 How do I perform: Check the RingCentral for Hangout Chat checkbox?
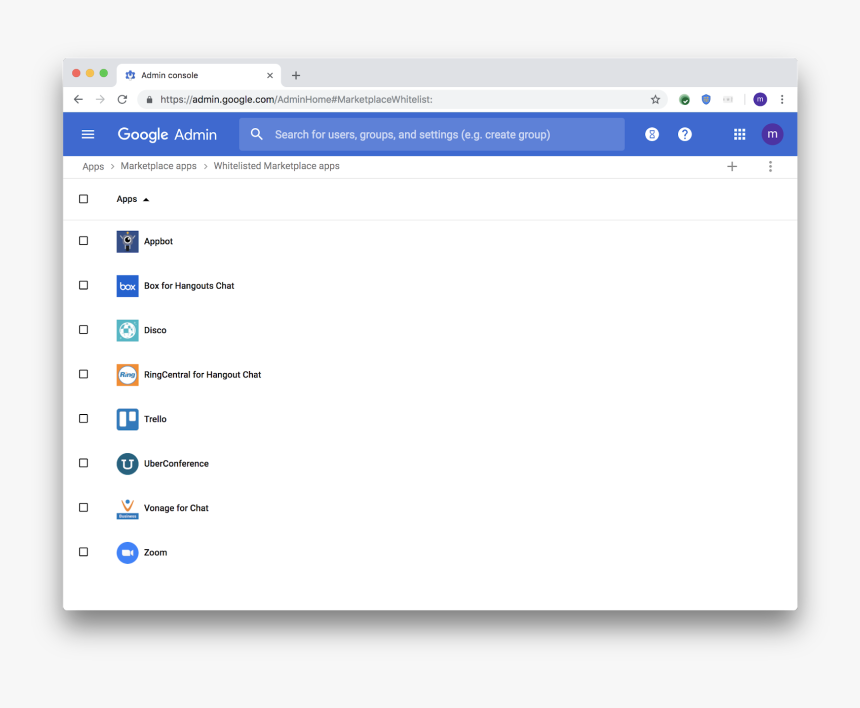pos(83,374)
